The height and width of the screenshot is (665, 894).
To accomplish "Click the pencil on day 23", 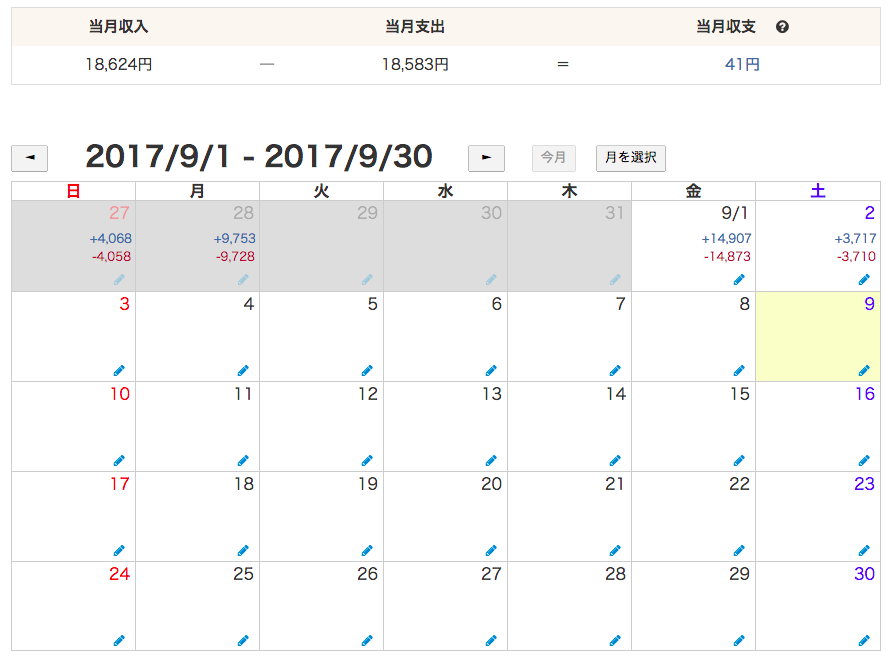I will click(x=864, y=550).
